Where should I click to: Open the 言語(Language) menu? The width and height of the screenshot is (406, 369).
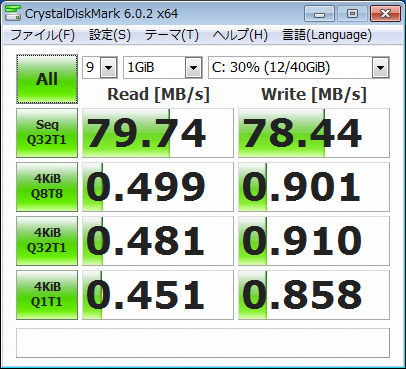tap(327, 35)
